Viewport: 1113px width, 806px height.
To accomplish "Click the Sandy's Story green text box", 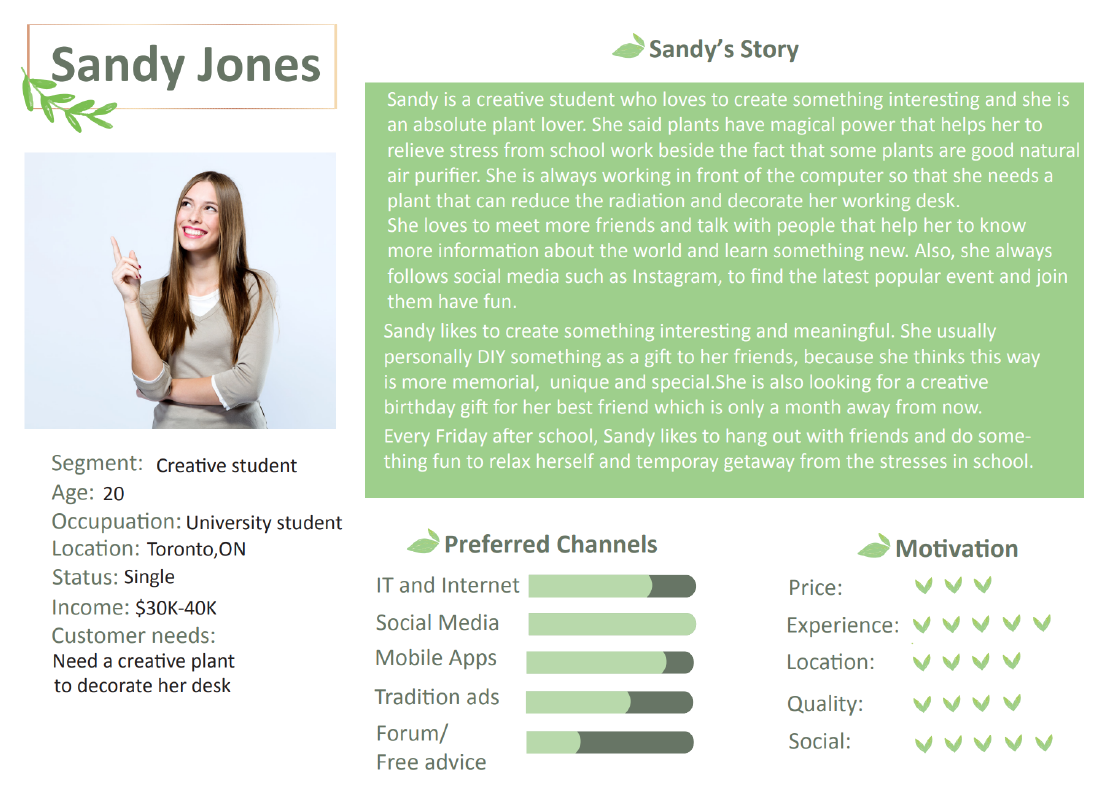I will [724, 290].
